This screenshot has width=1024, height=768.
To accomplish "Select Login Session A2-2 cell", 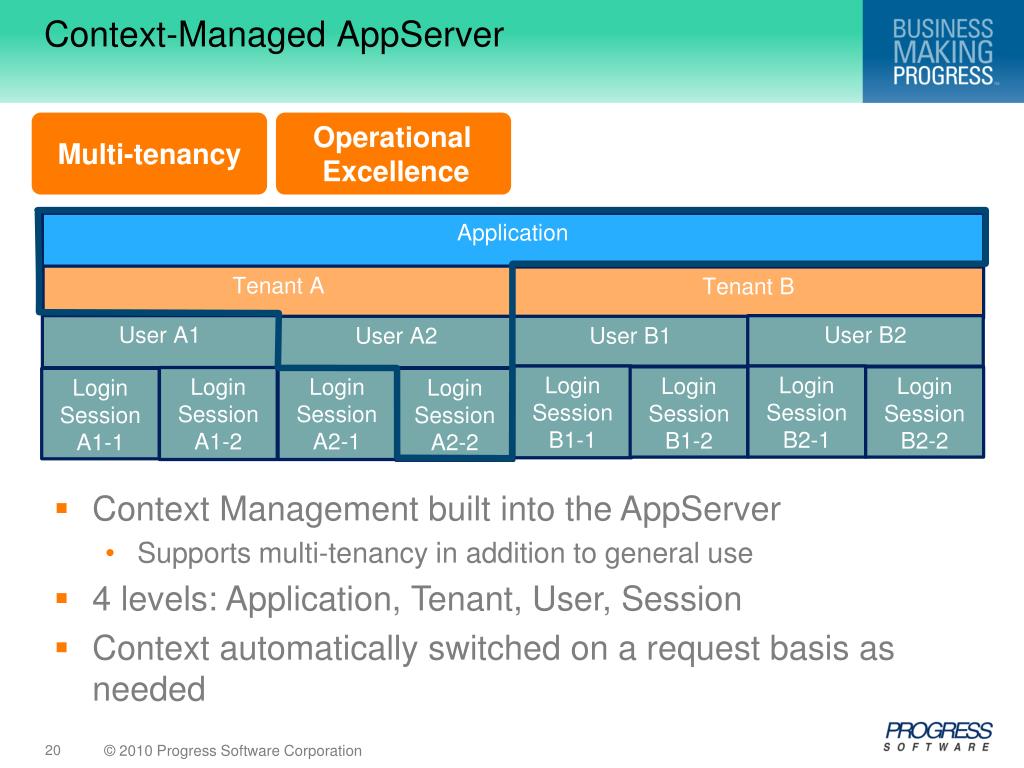I will point(455,415).
